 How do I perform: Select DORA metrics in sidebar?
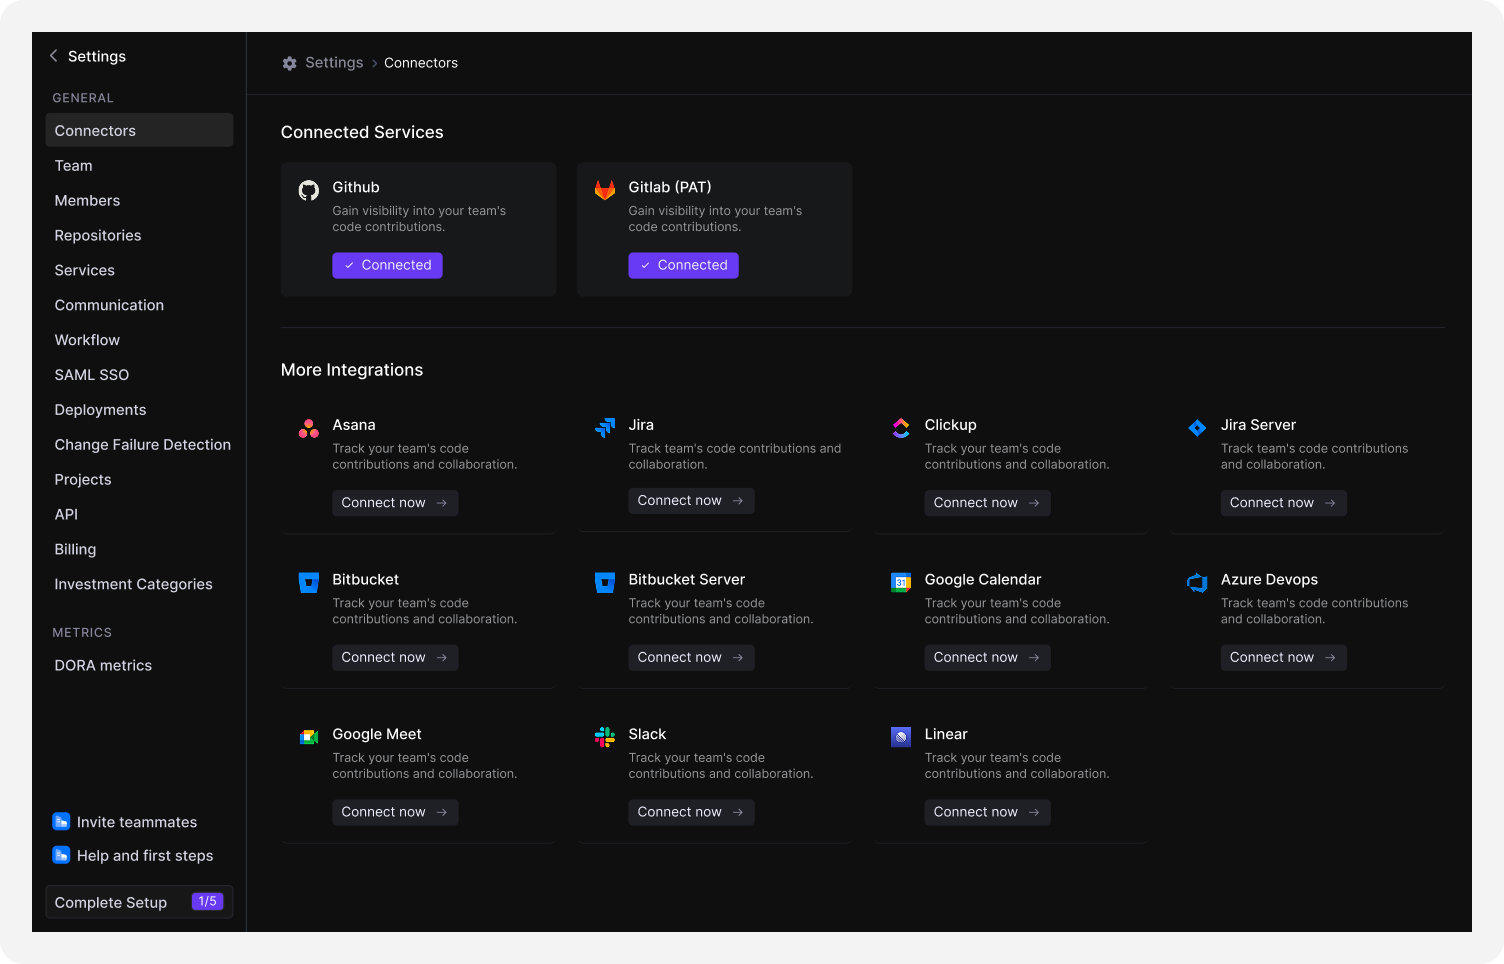tap(103, 666)
